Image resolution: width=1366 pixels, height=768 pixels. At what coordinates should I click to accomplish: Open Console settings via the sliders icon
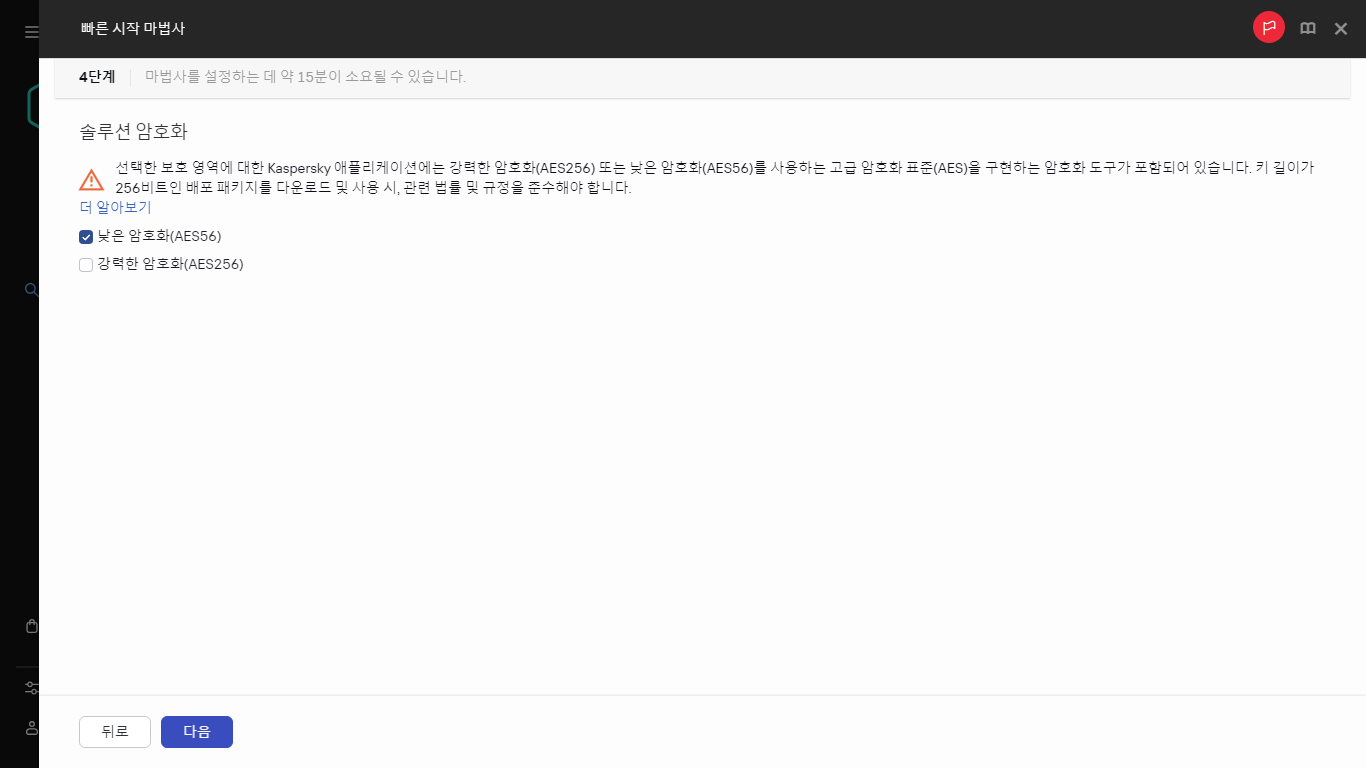pyautogui.click(x=31, y=687)
